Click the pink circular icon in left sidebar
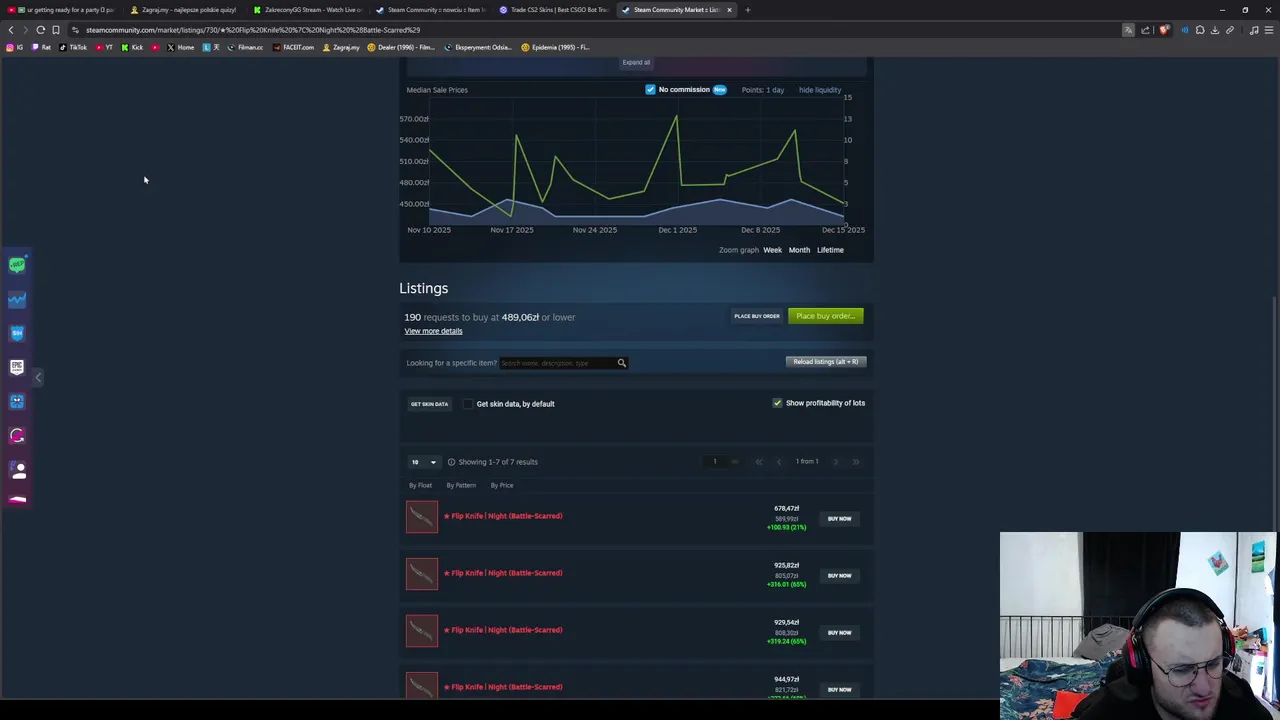This screenshot has width=1280, height=720. tap(17, 435)
